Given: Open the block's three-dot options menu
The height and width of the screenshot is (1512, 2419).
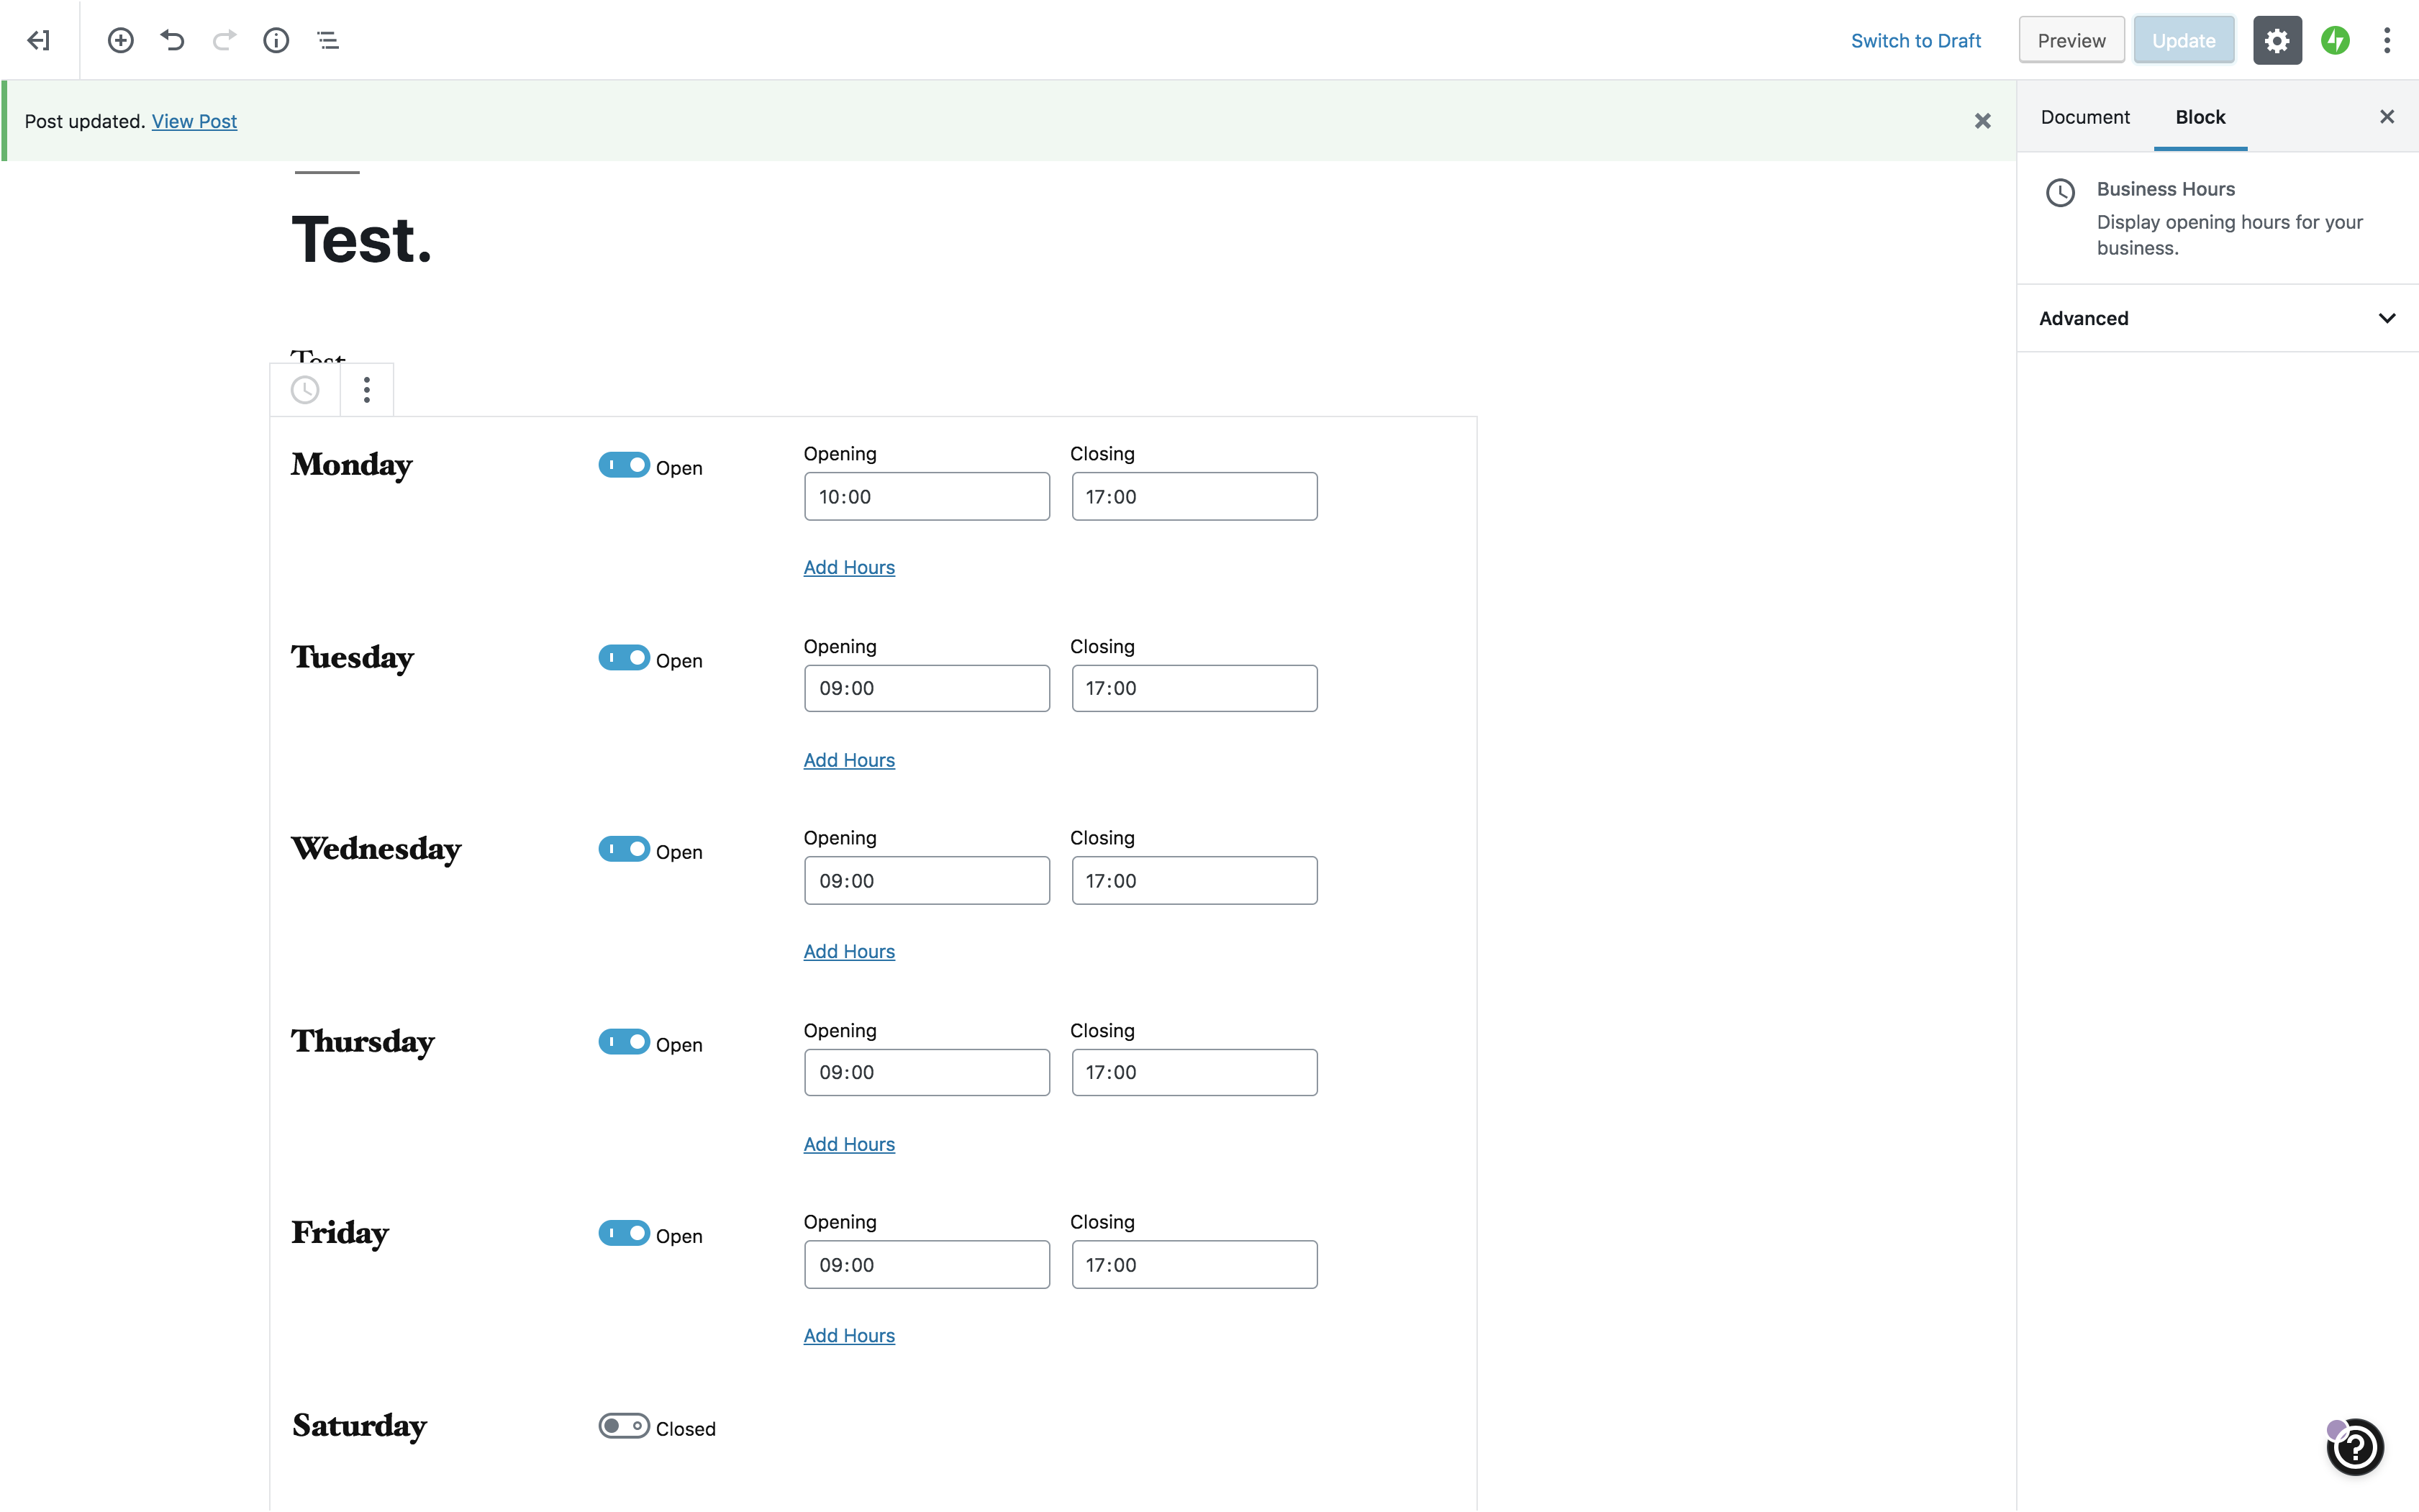Looking at the screenshot, I should (x=367, y=390).
